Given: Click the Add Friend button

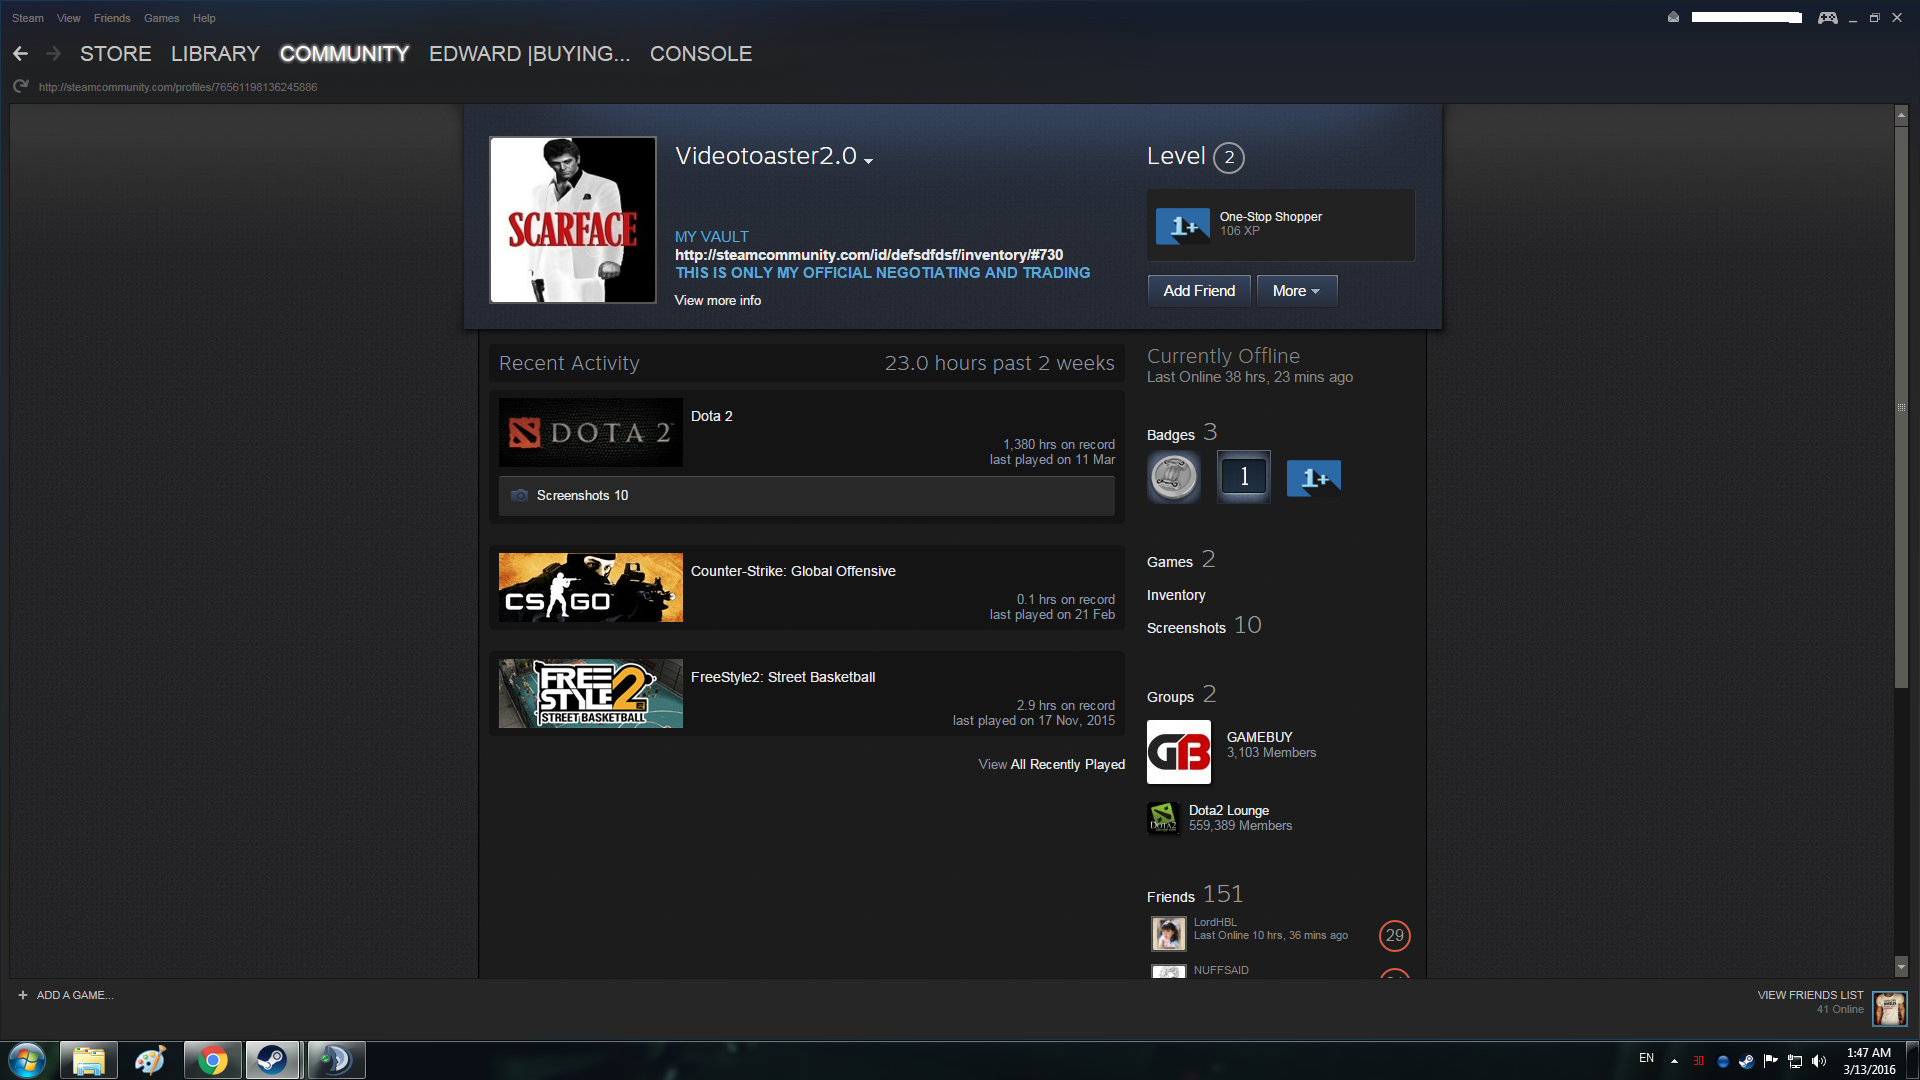Looking at the screenshot, I should click(1198, 291).
